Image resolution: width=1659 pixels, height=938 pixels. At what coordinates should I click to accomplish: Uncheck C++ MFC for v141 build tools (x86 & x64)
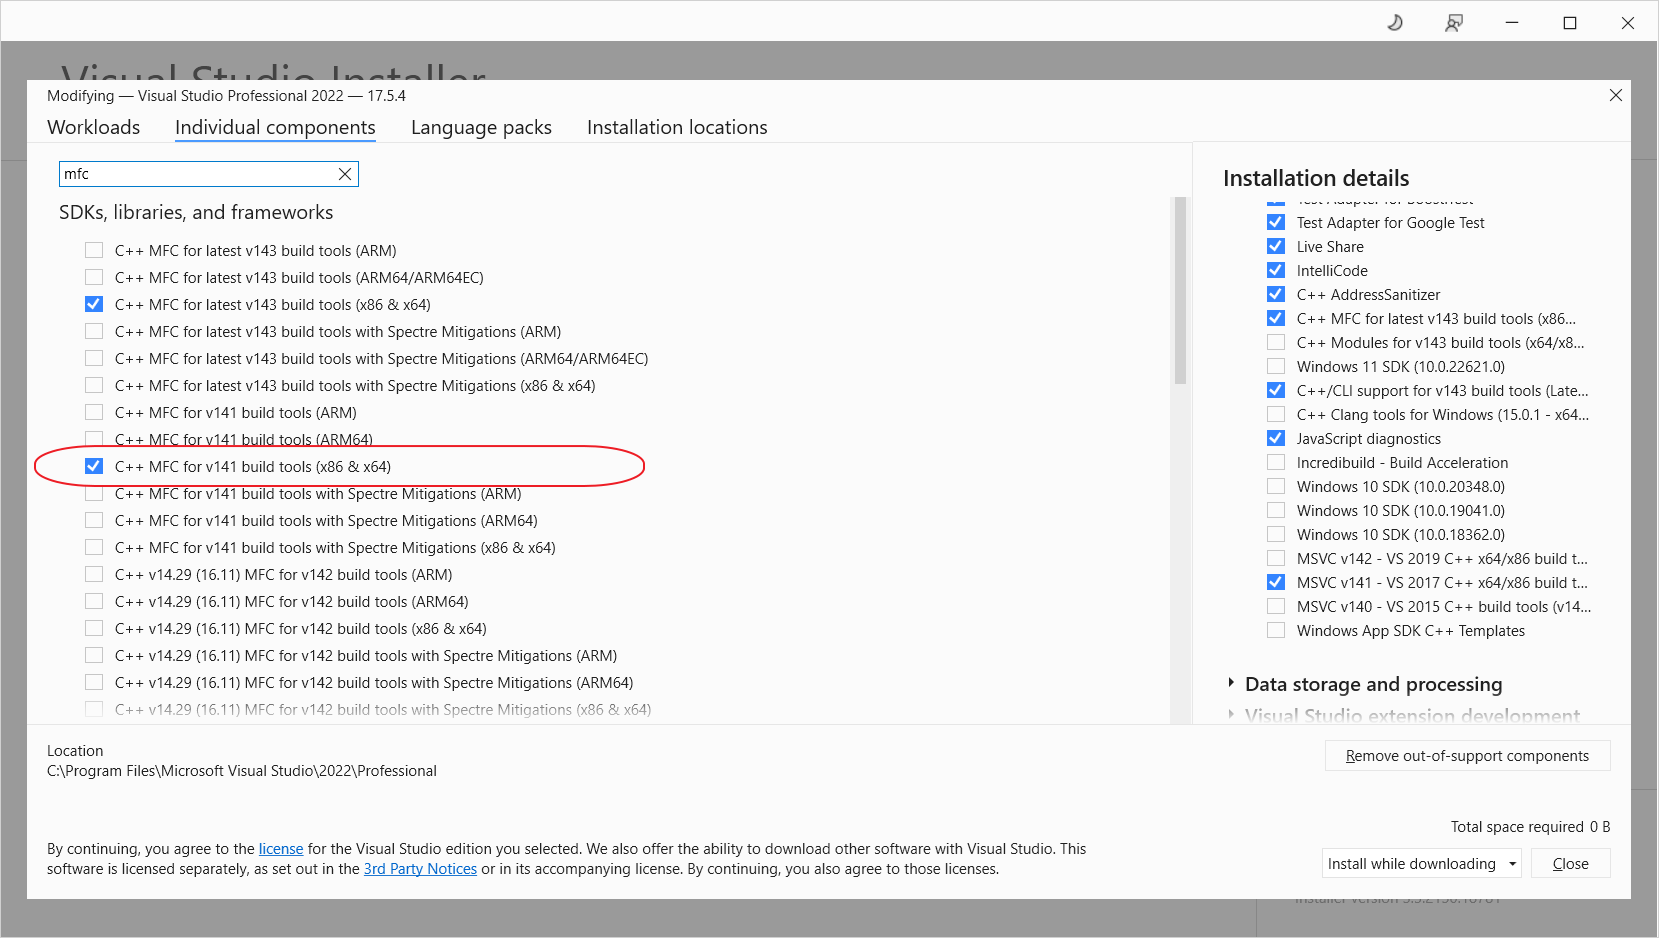pyautogui.click(x=94, y=466)
